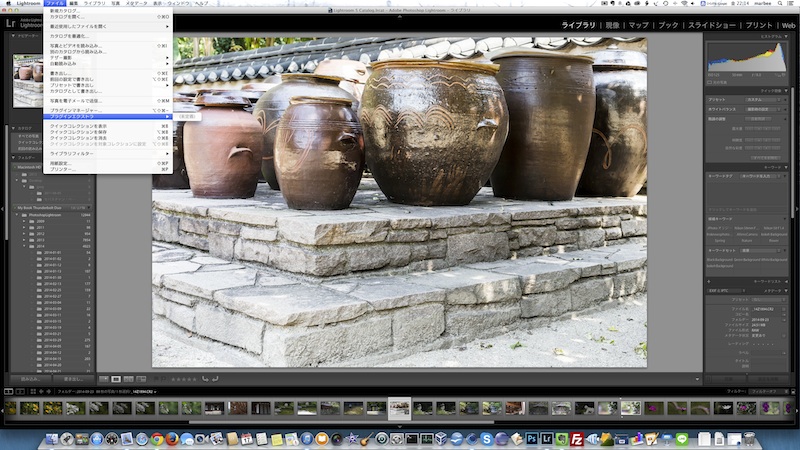800x450 pixels.
Task: Rotate photo counterclockwise with the toolbar arrow
Action: [205, 379]
